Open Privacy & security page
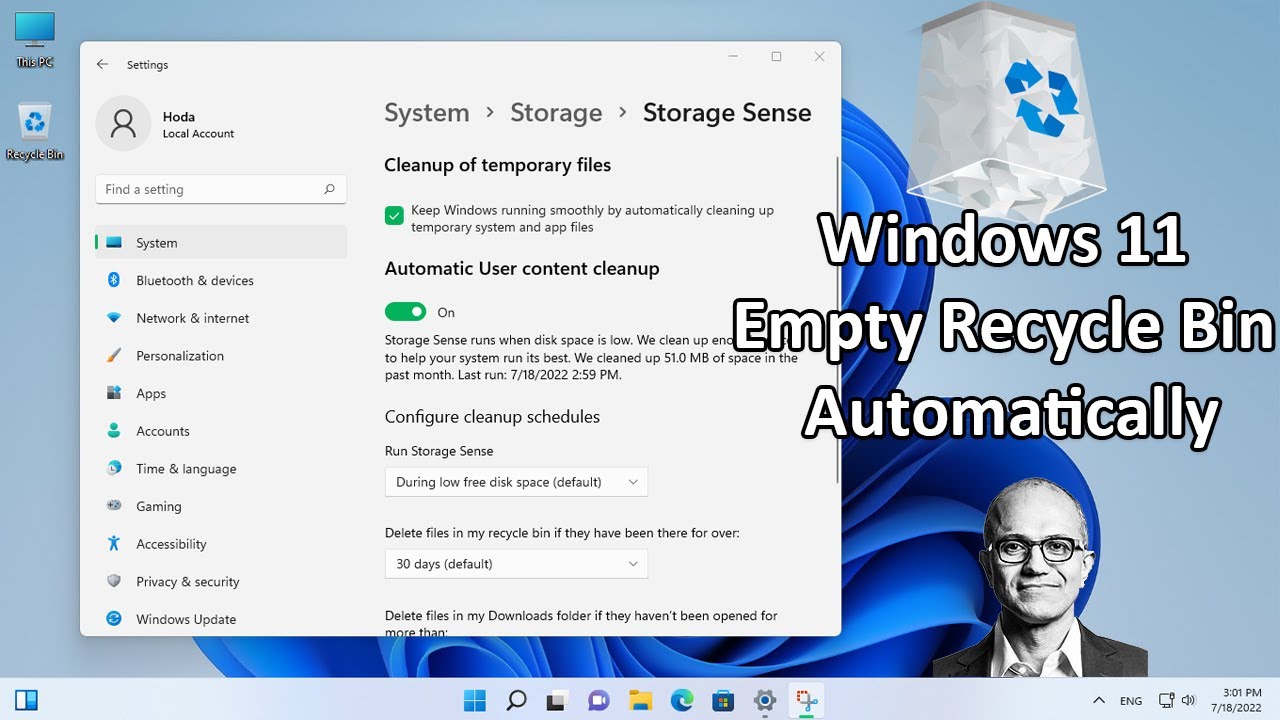Image resolution: width=1280 pixels, height=720 pixels. (221, 581)
